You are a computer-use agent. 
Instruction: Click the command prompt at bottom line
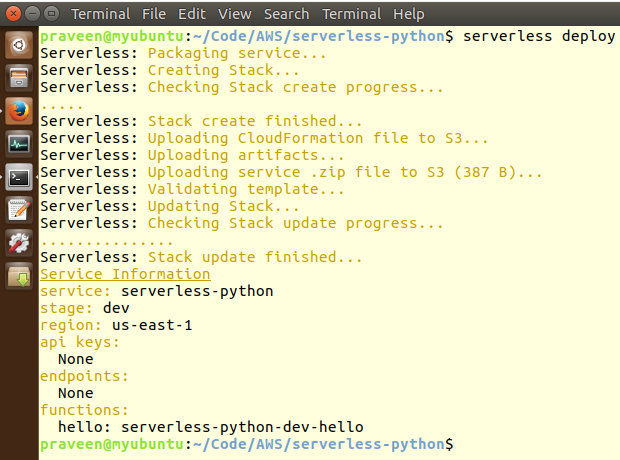[x=247, y=444]
